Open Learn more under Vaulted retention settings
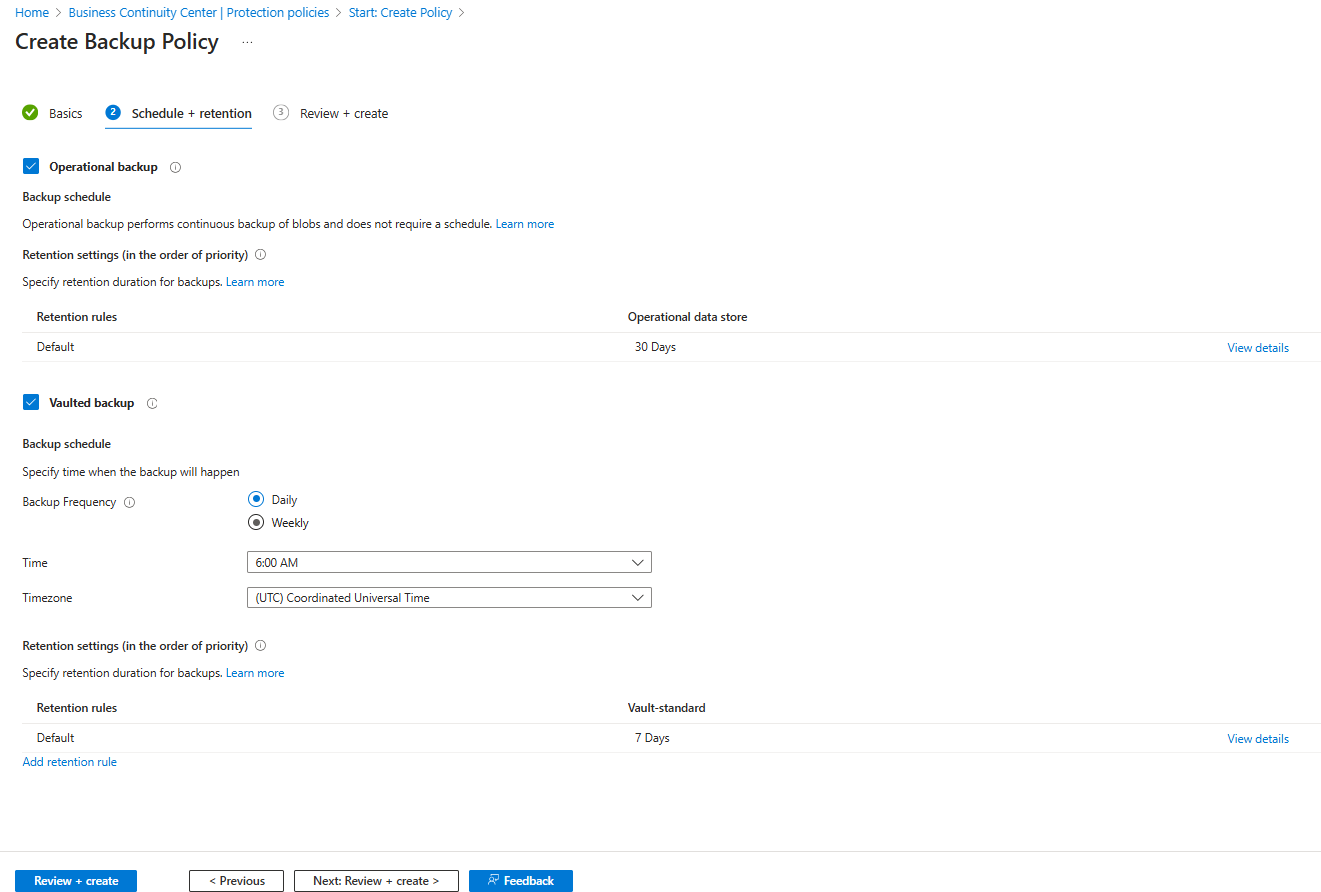The image size is (1321, 892). tap(255, 673)
